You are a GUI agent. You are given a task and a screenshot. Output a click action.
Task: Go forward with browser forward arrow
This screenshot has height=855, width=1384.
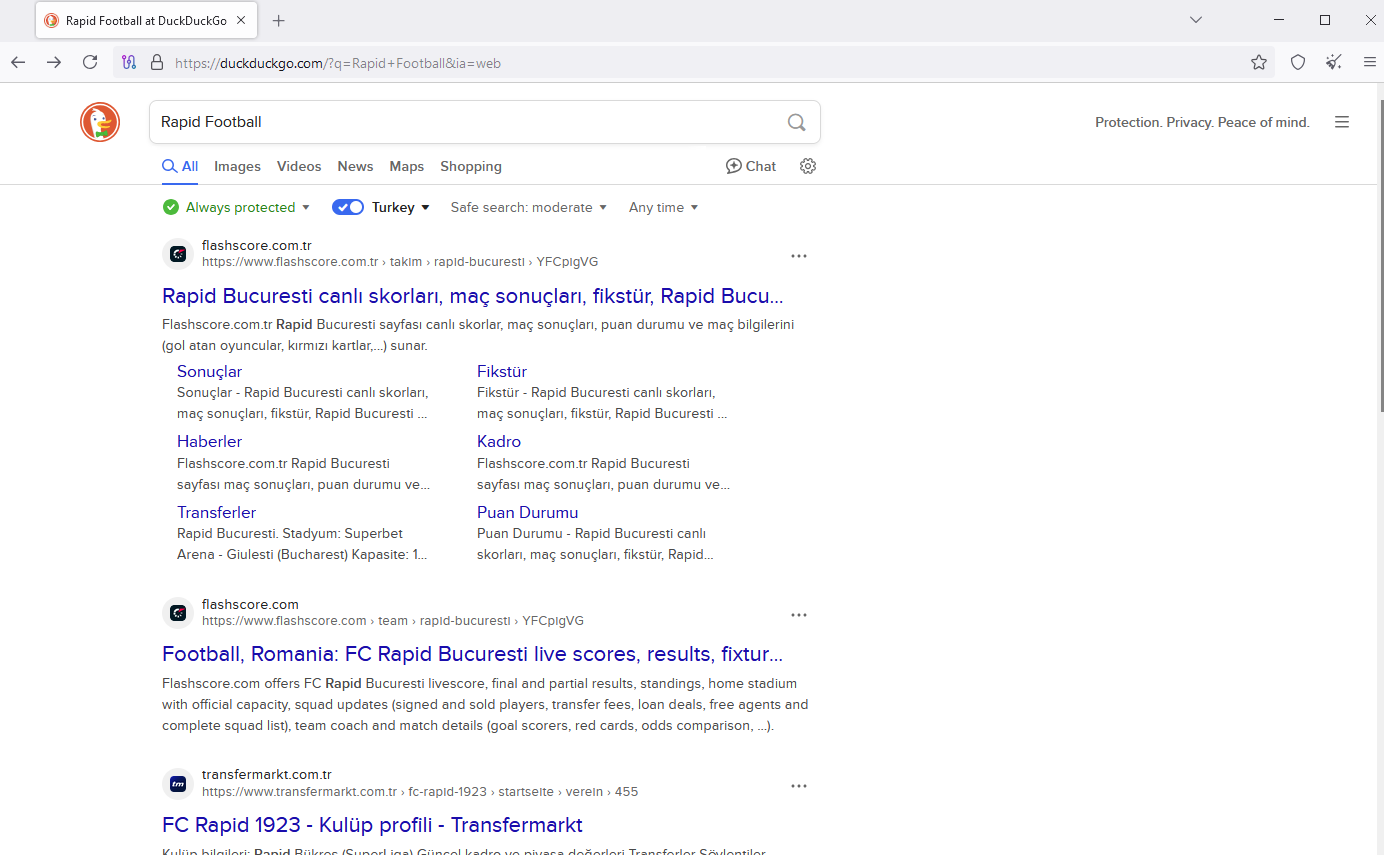tap(54, 62)
